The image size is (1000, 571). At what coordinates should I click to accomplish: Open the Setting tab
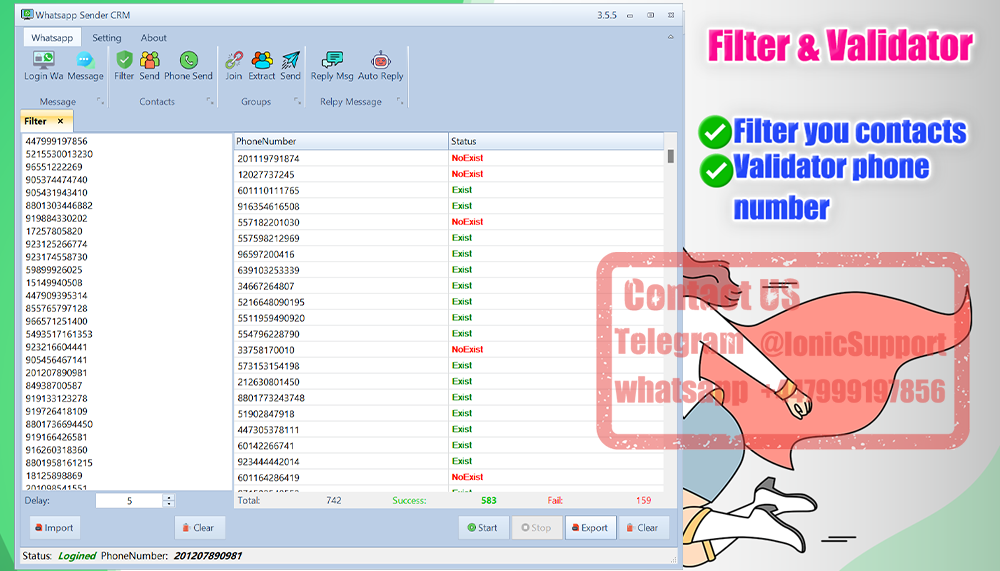tap(107, 38)
